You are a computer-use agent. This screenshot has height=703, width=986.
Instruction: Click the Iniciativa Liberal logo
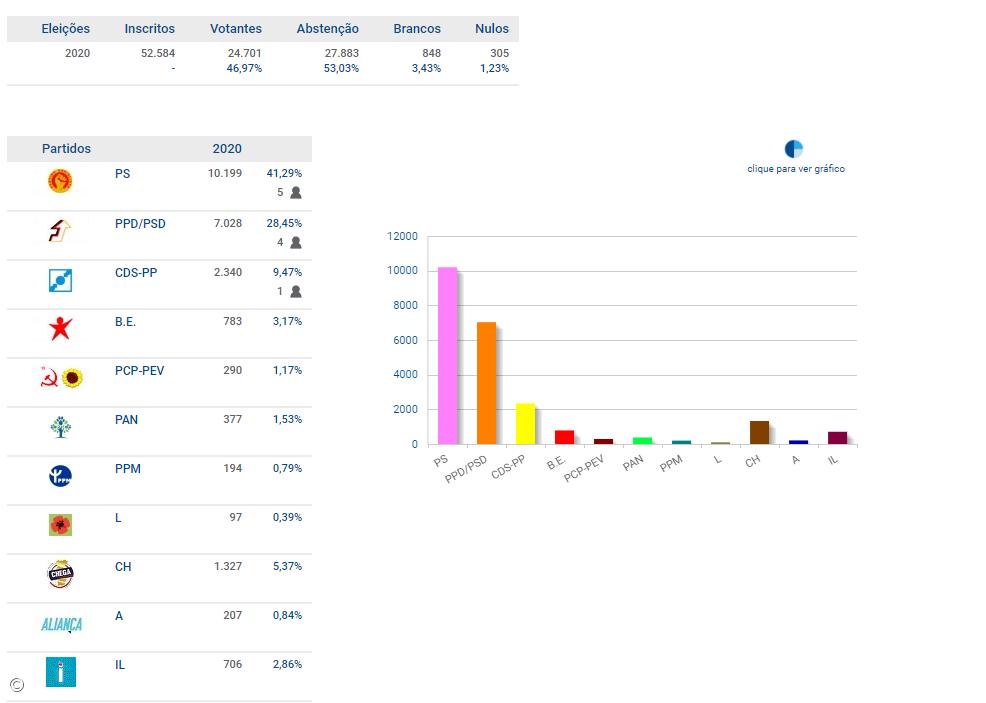tap(60, 672)
